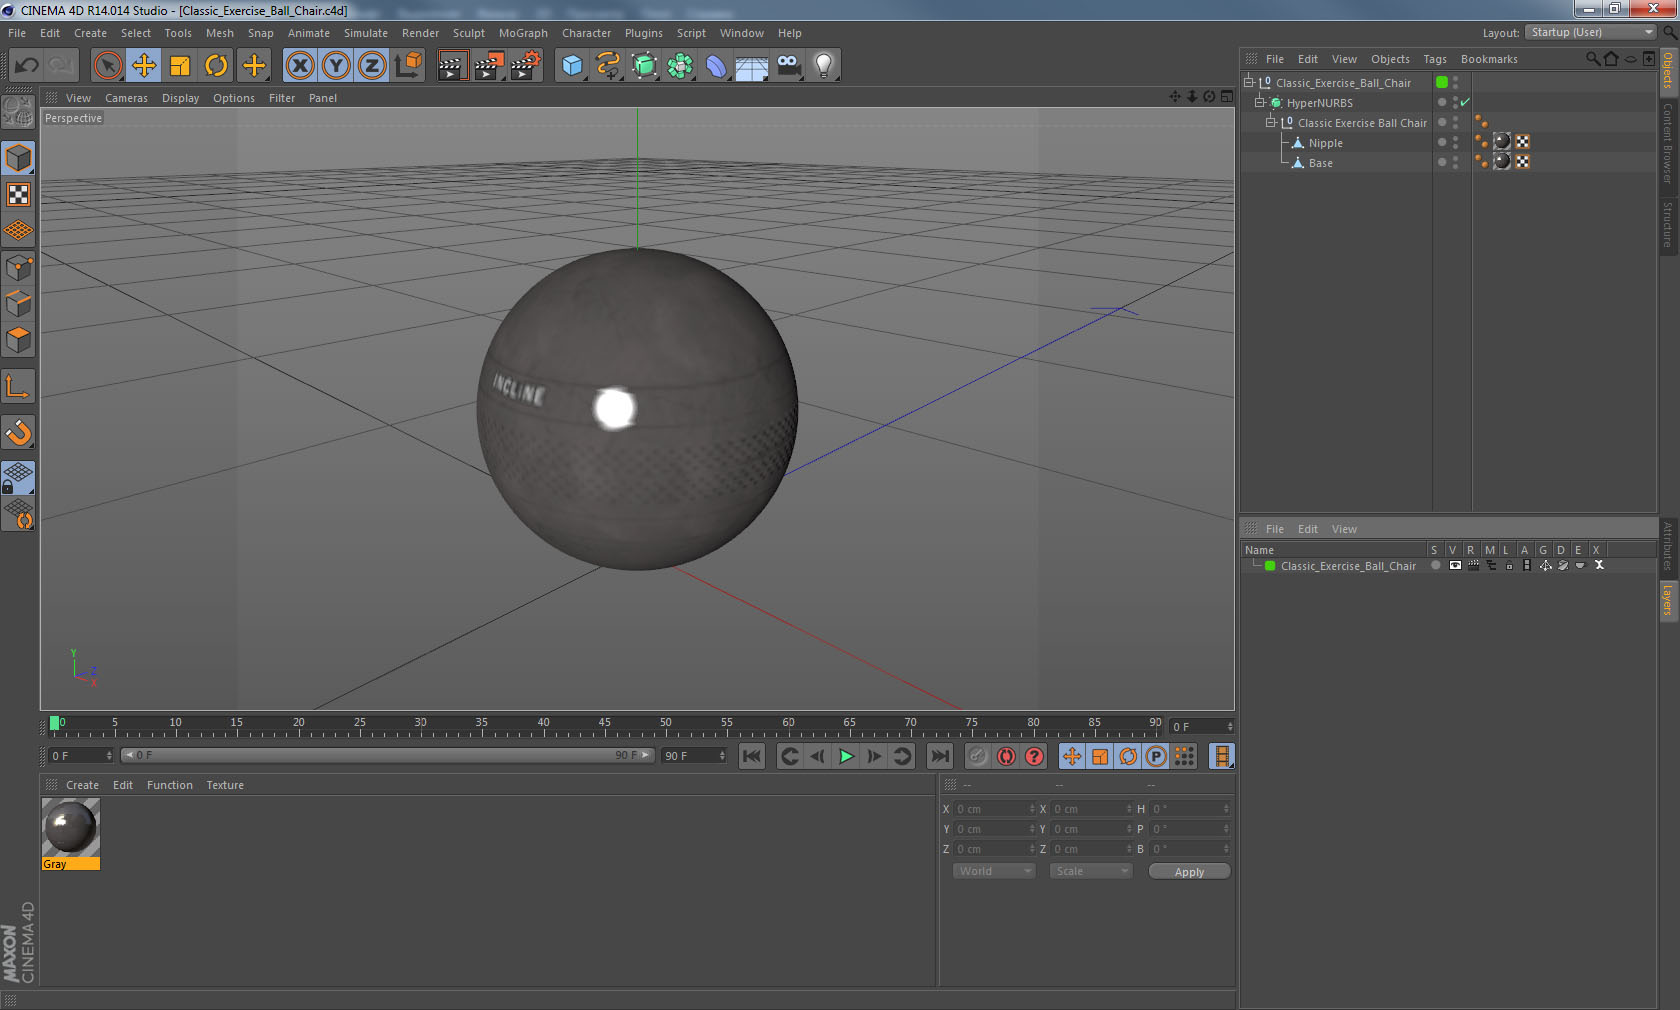
Task: Toggle Y axis lock
Action: coord(336,66)
